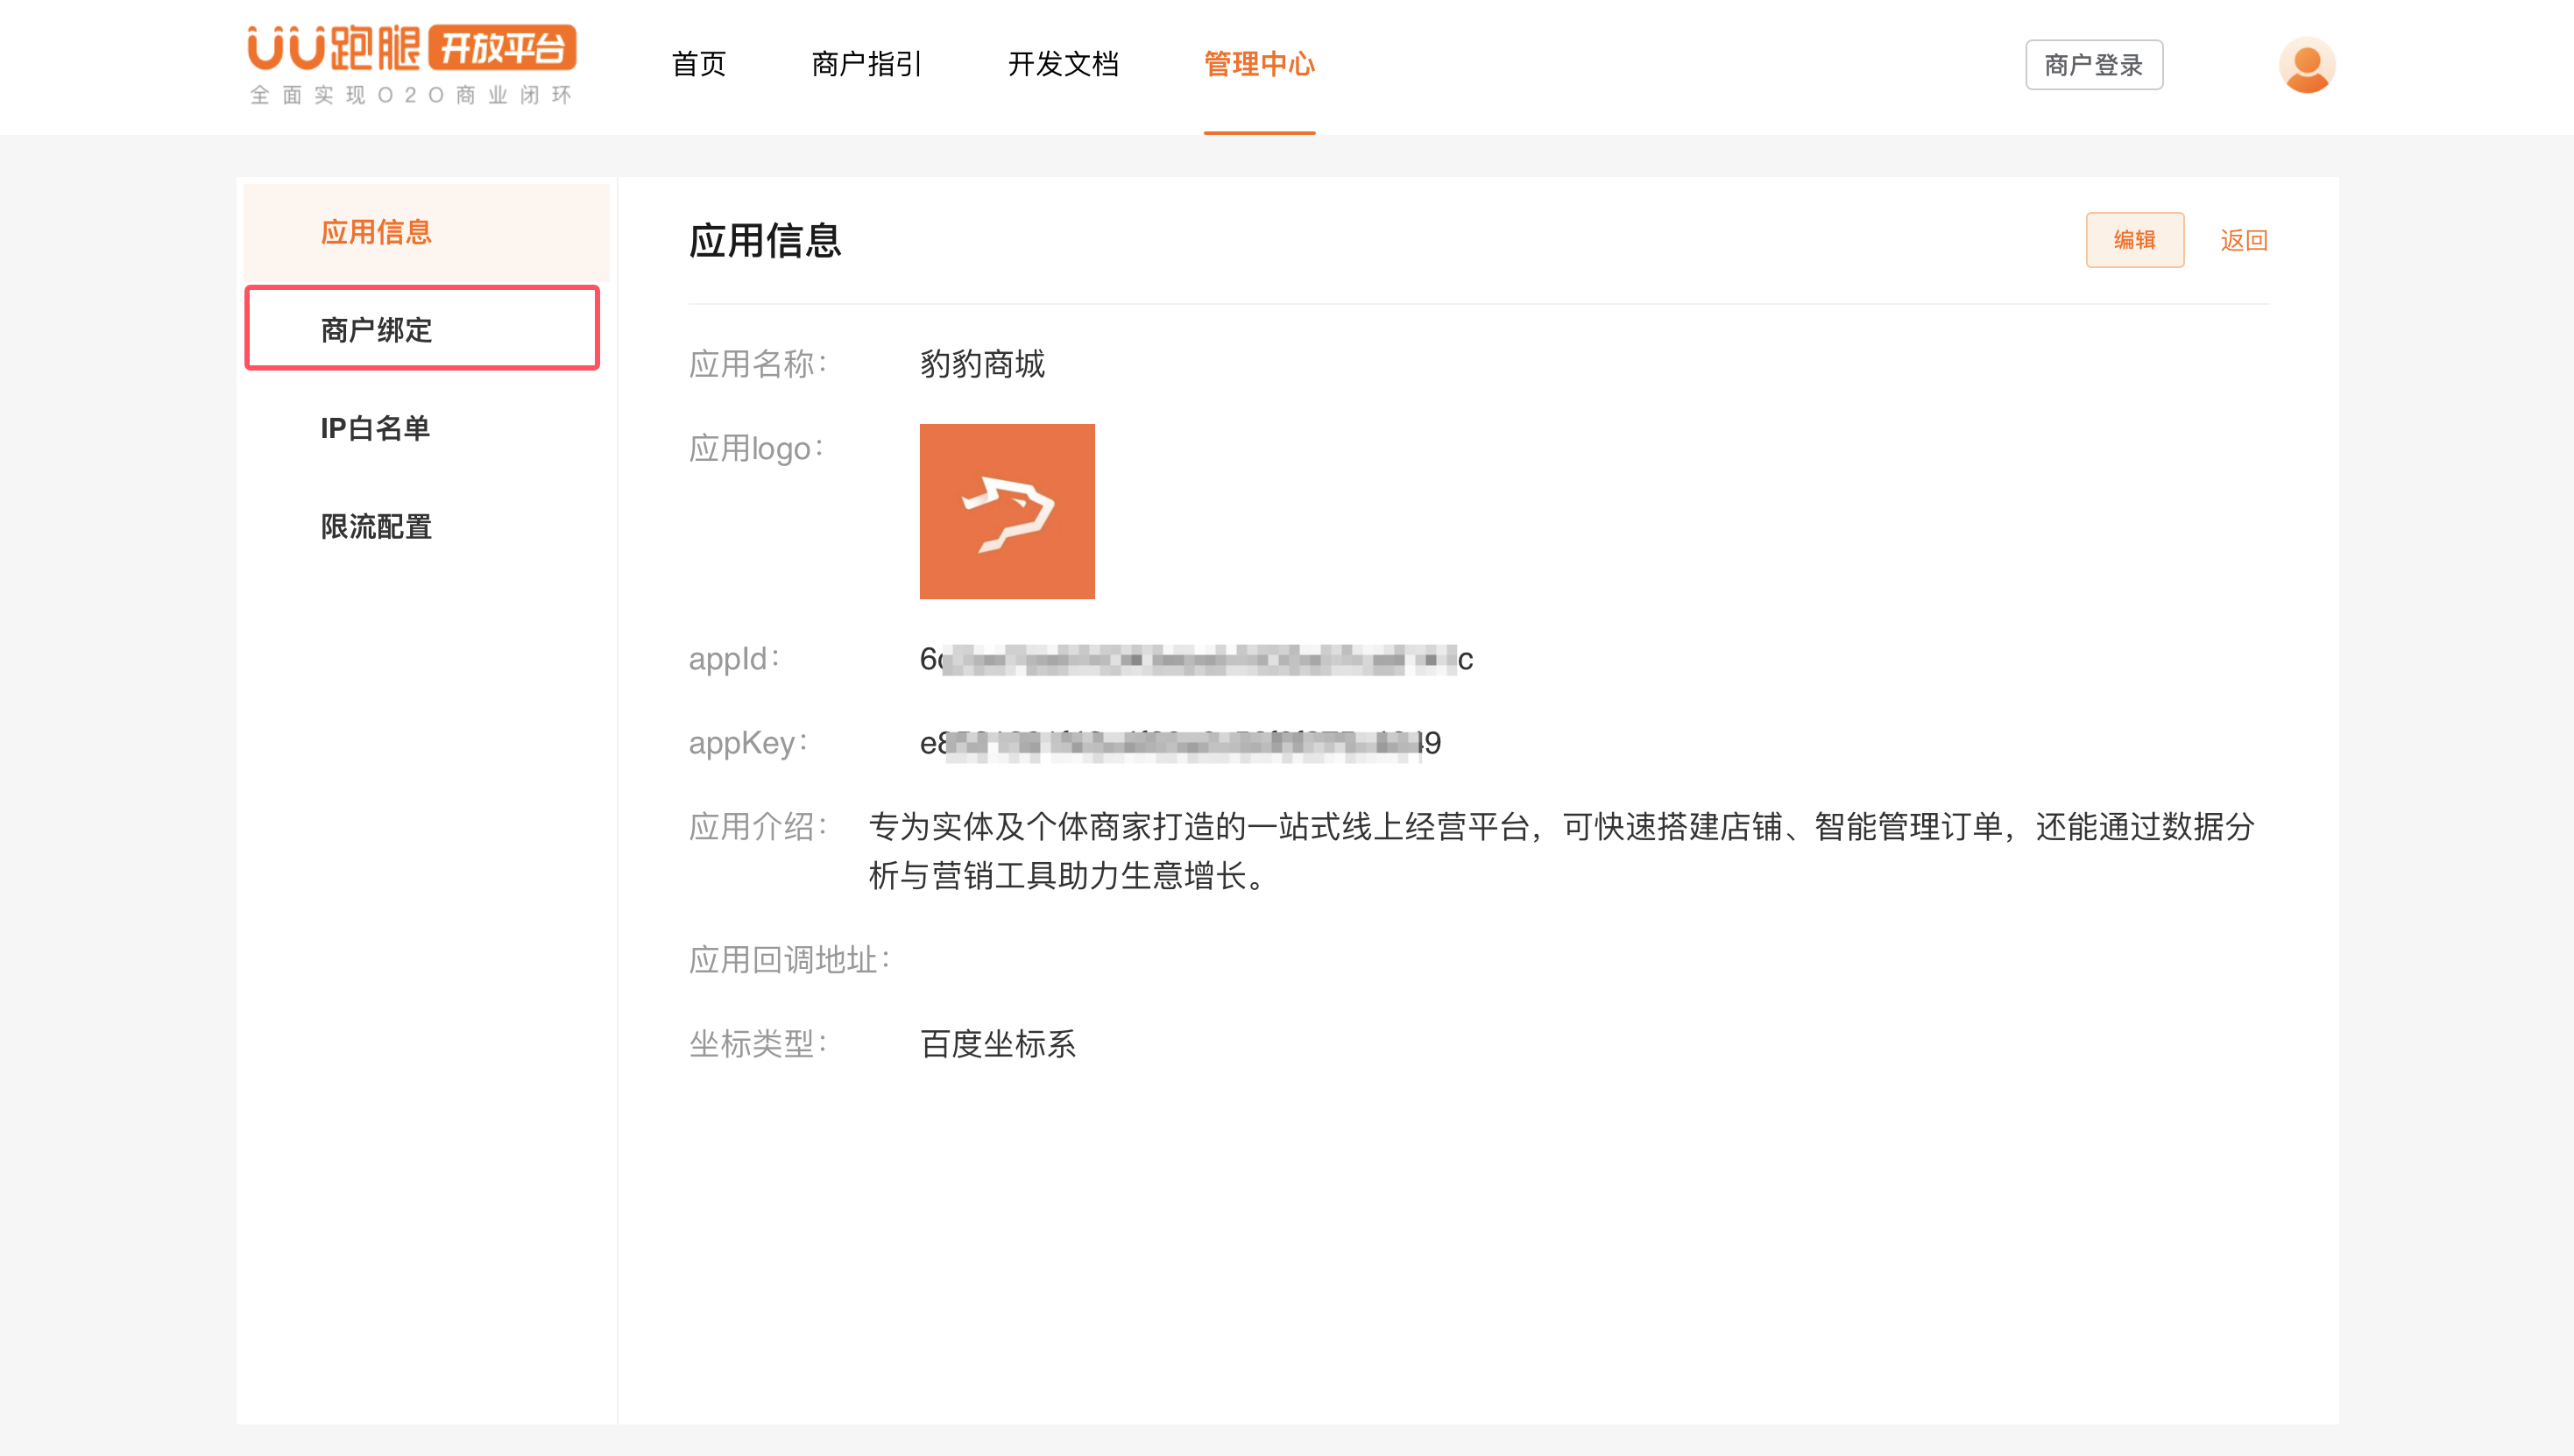This screenshot has width=2574, height=1456.
Task: Click the blurred appId value
Action: click(1195, 660)
